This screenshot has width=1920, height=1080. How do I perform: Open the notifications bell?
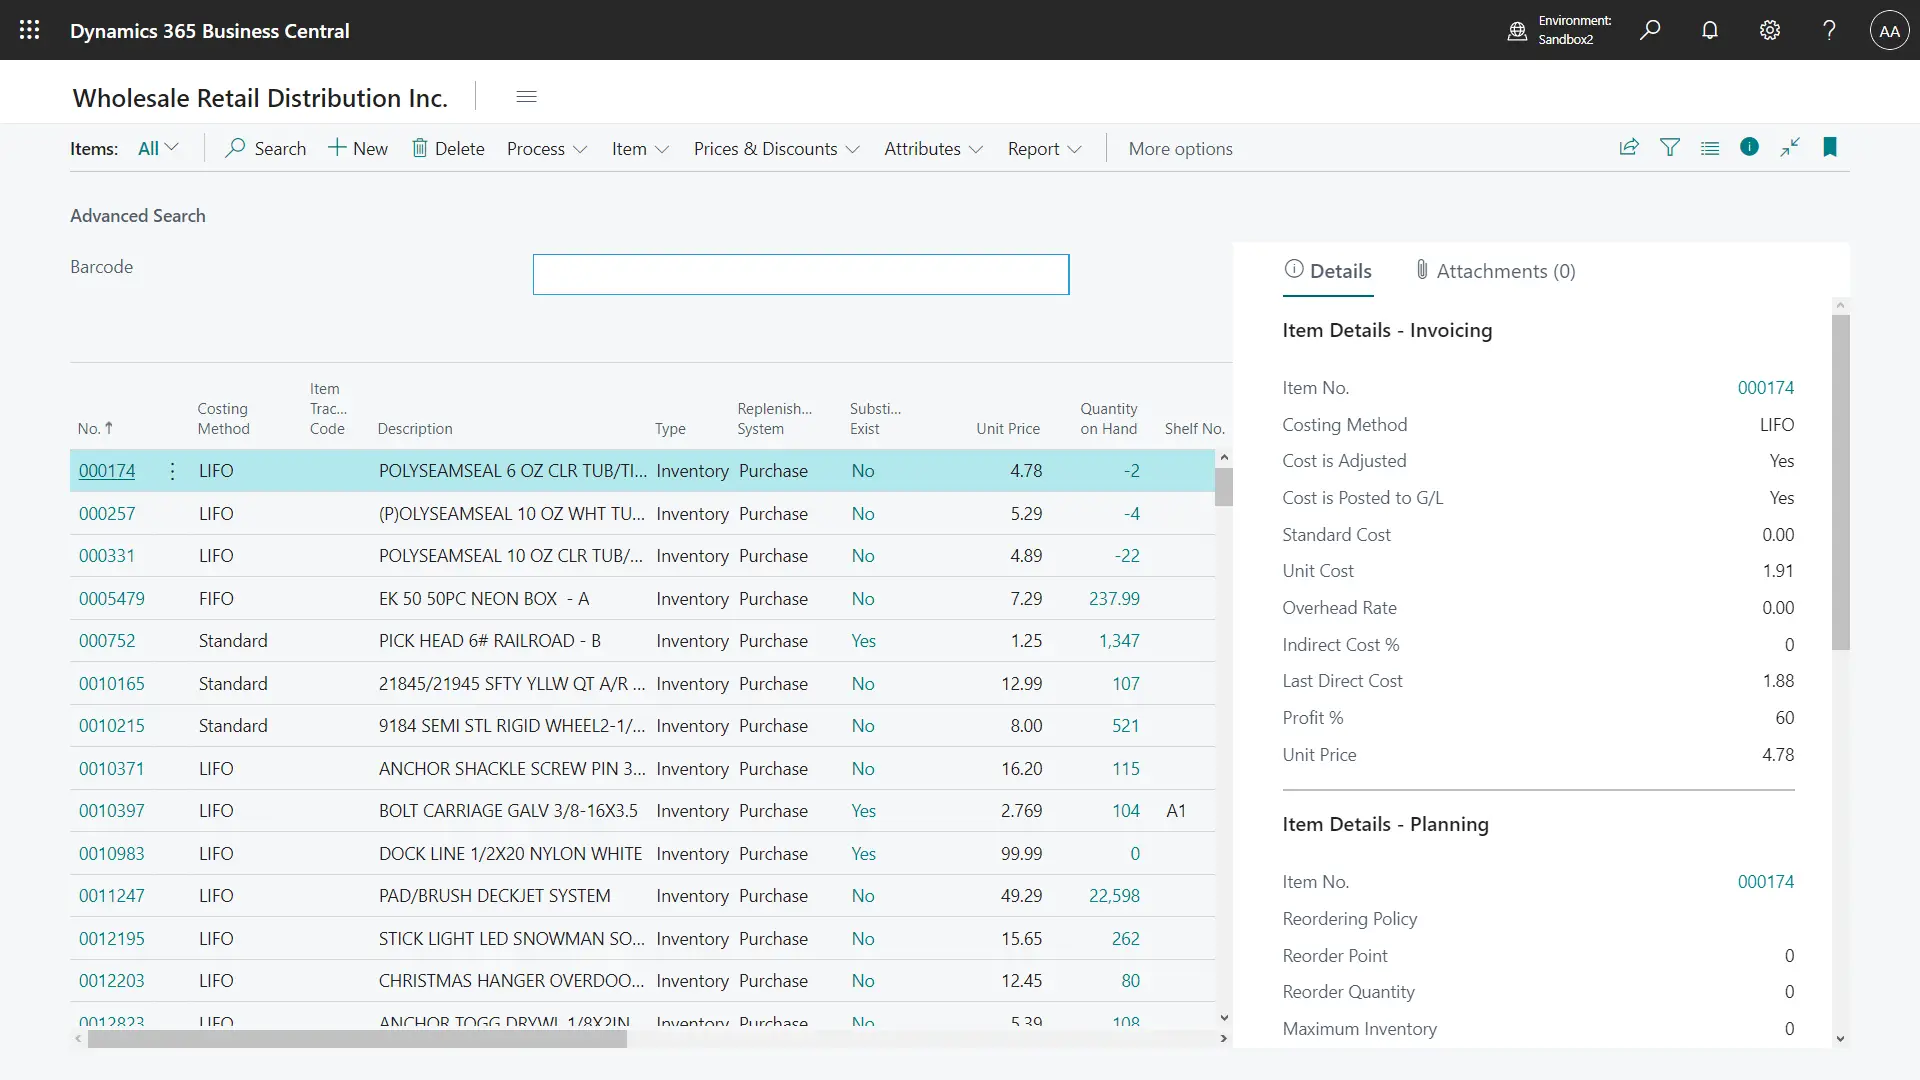pyautogui.click(x=1710, y=30)
